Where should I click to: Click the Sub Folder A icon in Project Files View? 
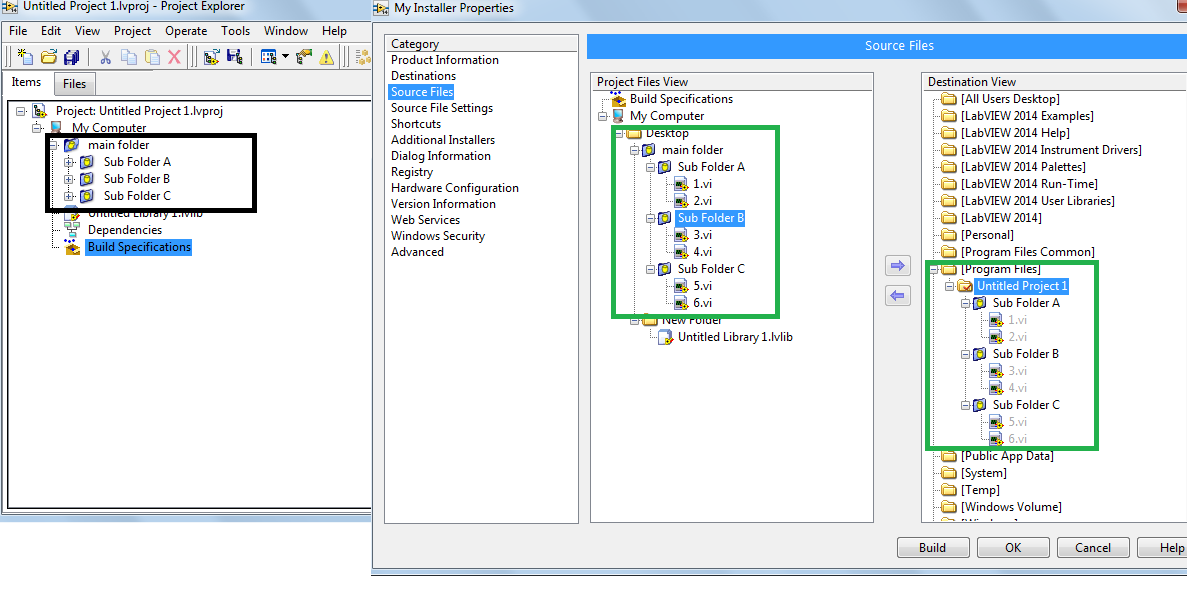coord(665,167)
